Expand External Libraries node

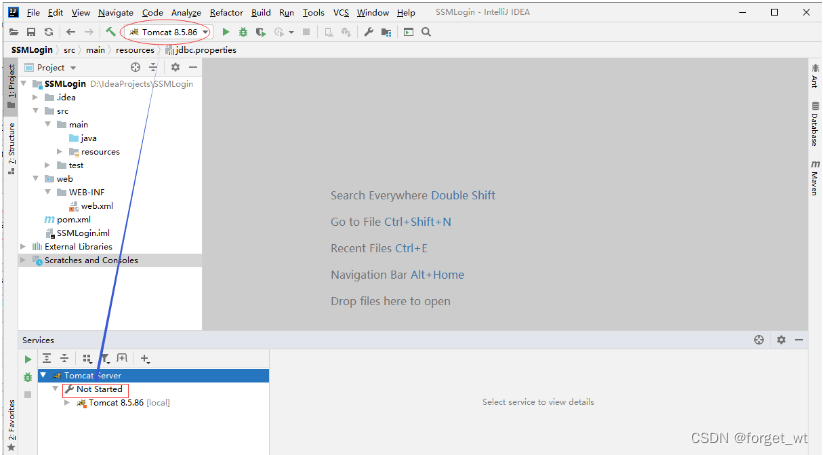(23, 247)
